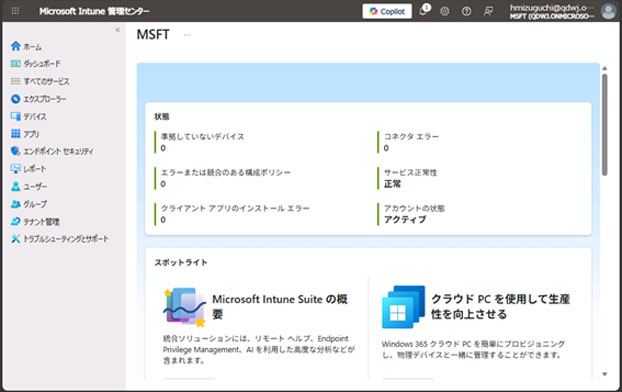622x392 pixels.
Task: Click the グループ icon in sidebar
Action: pyautogui.click(x=15, y=204)
